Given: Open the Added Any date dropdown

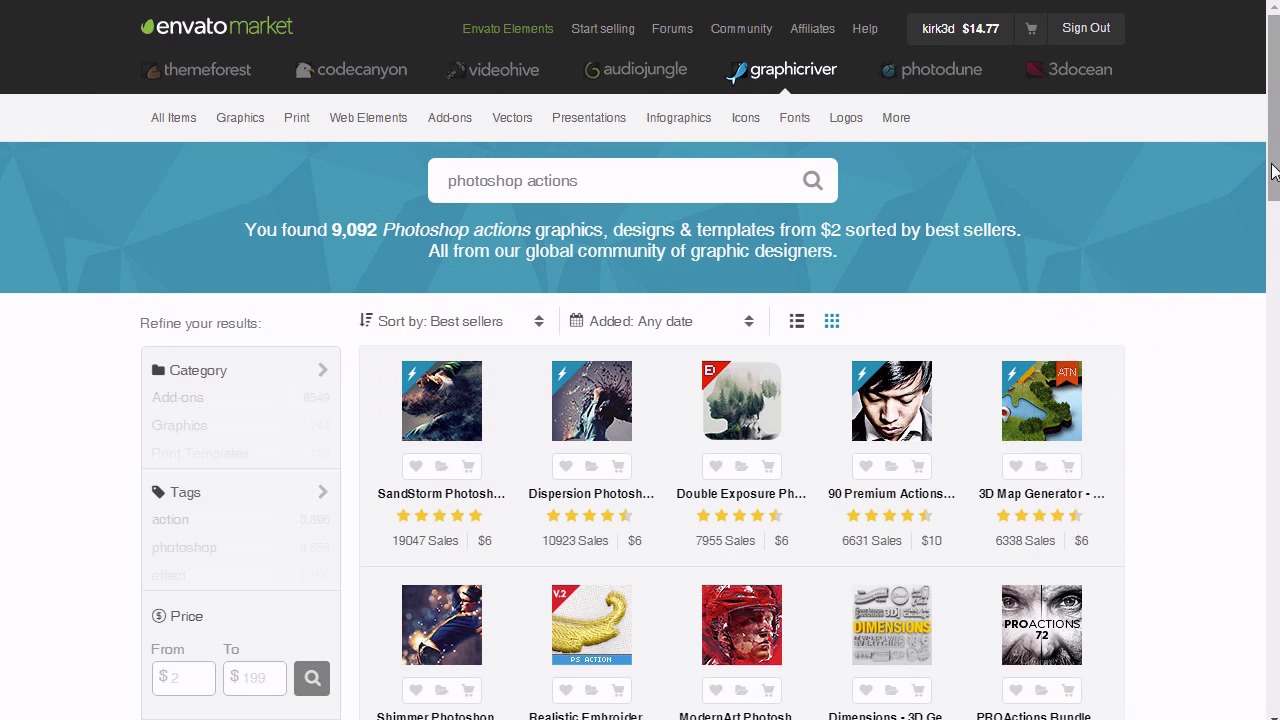Looking at the screenshot, I should pyautogui.click(x=662, y=321).
